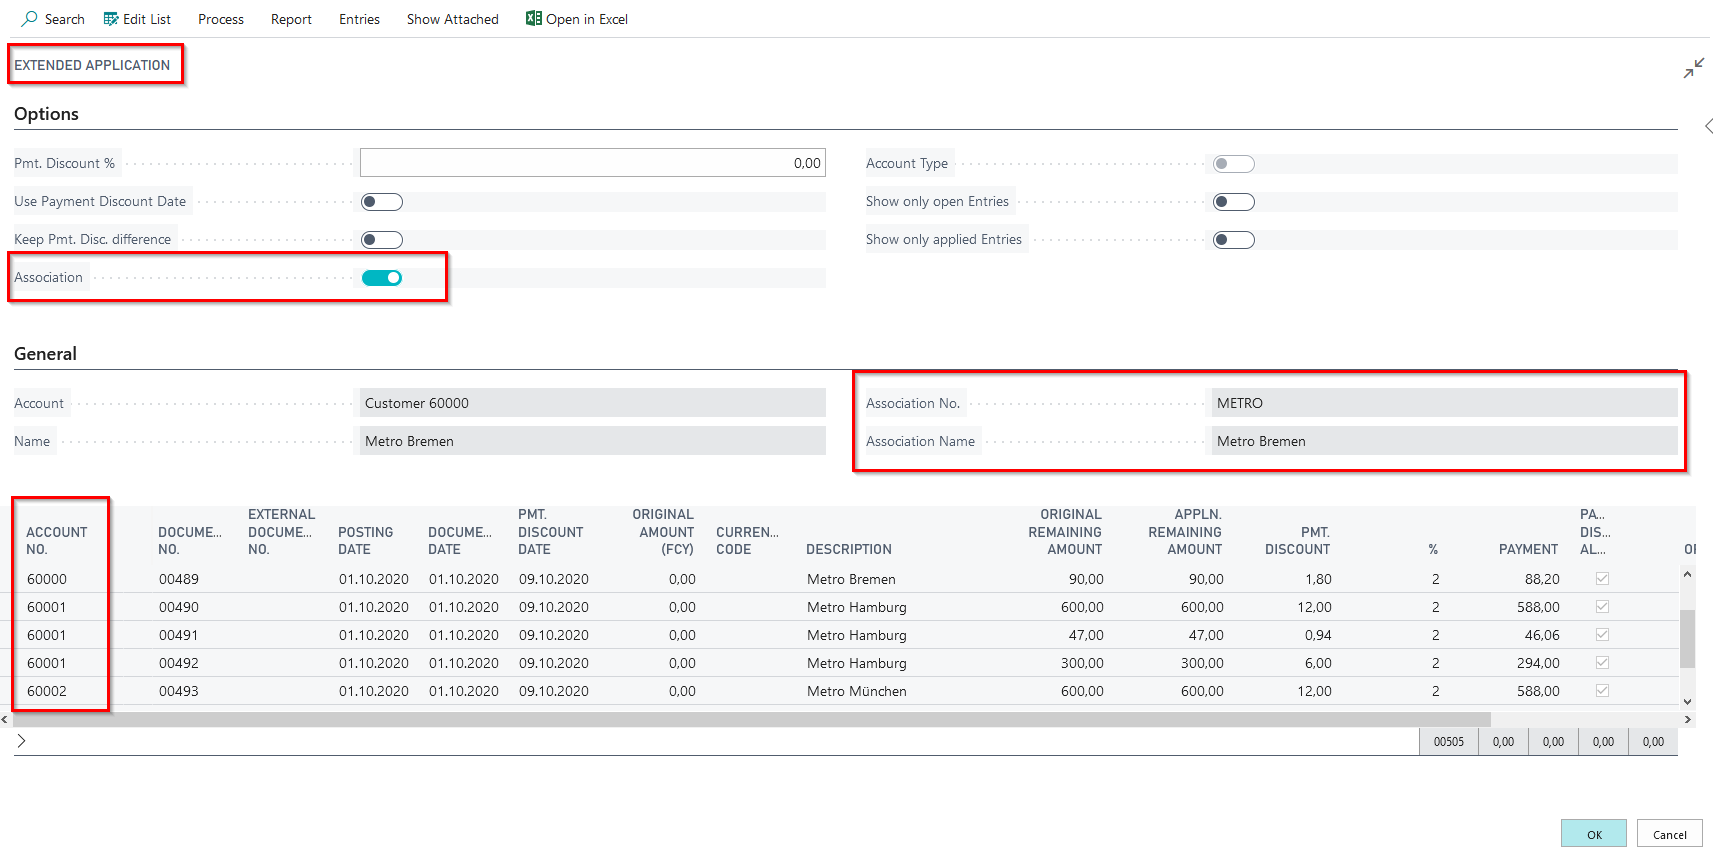
Task: Toggle Show only open Entries on
Action: pos(1233,202)
